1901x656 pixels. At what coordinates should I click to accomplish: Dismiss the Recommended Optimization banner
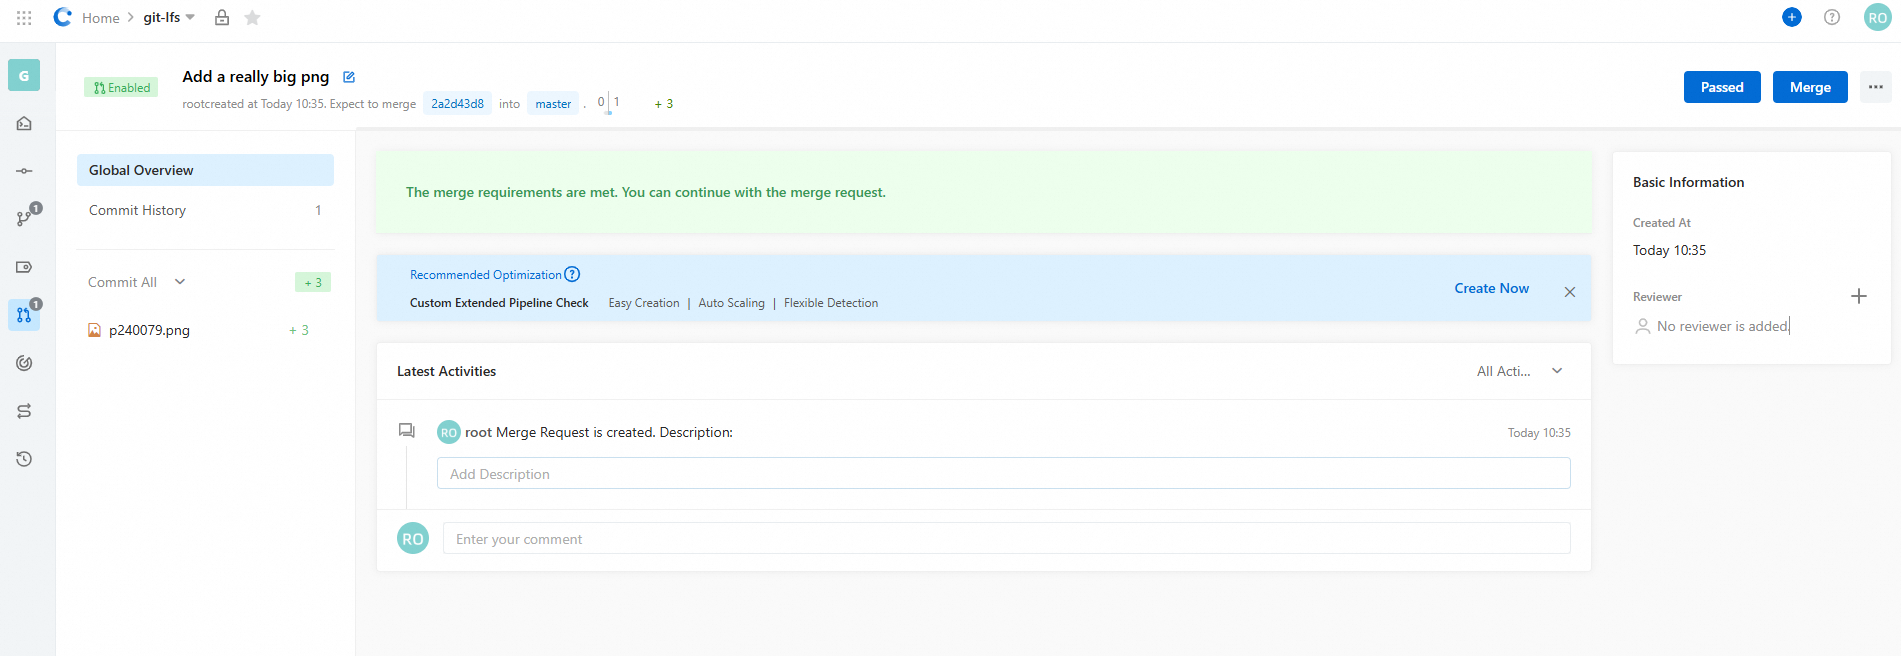click(x=1570, y=292)
